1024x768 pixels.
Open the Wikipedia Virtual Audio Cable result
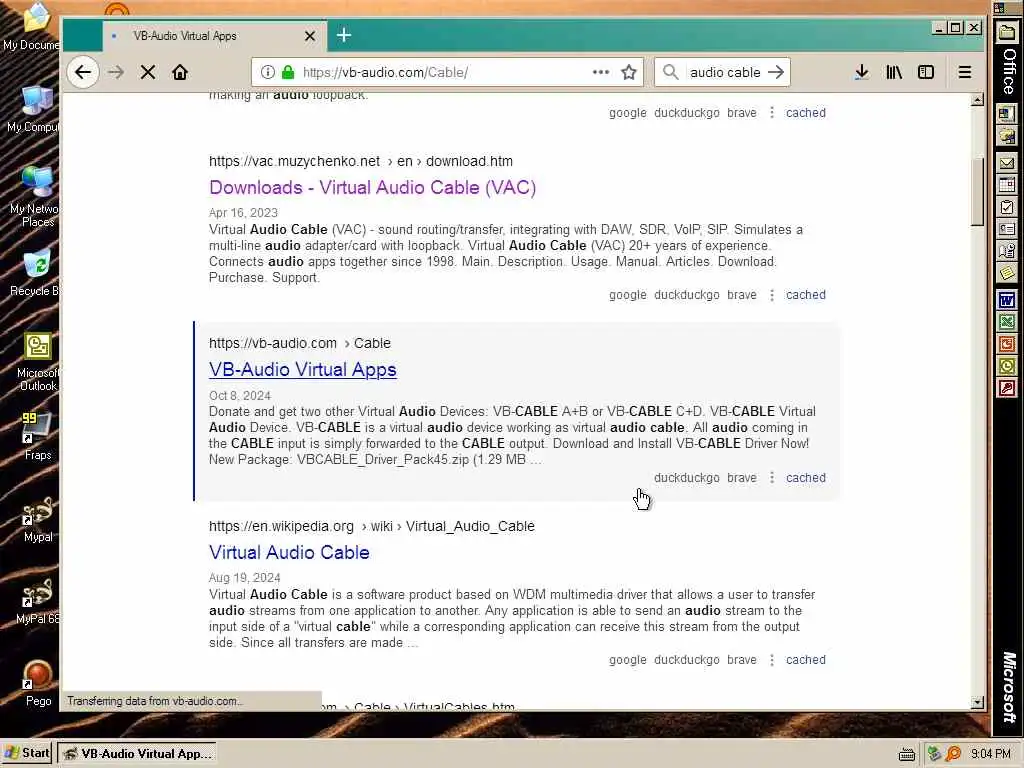click(x=289, y=552)
